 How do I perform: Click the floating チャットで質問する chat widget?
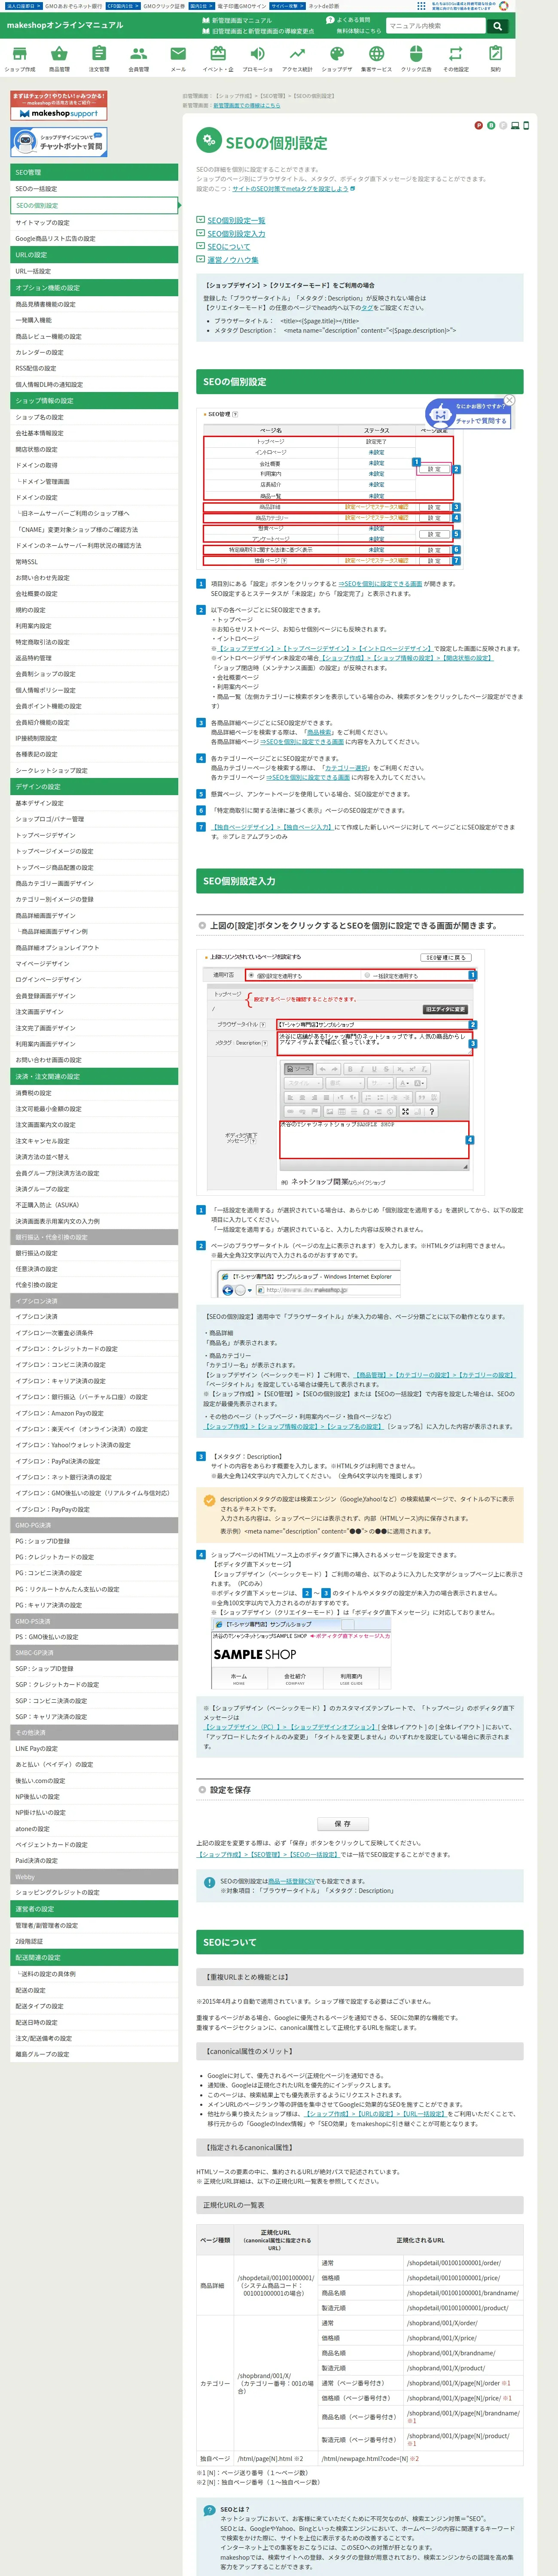tap(468, 414)
